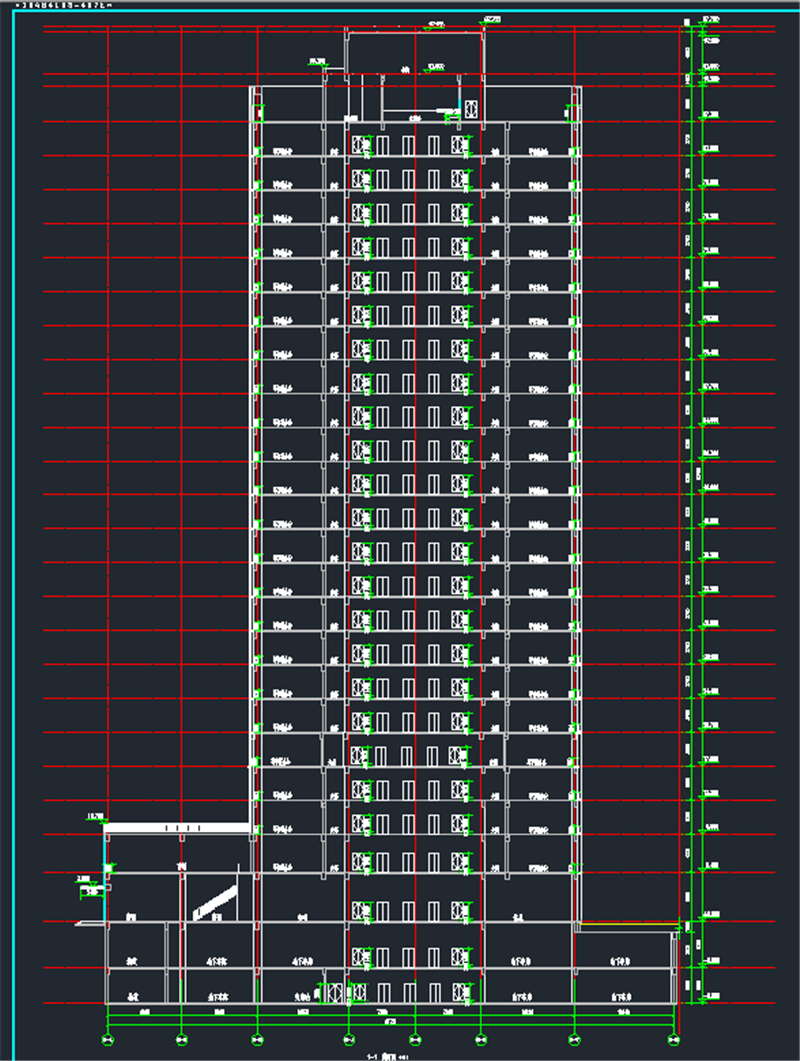Select the sixth grid axis bubble from left
This screenshot has height=1061, width=800.
point(480,1037)
